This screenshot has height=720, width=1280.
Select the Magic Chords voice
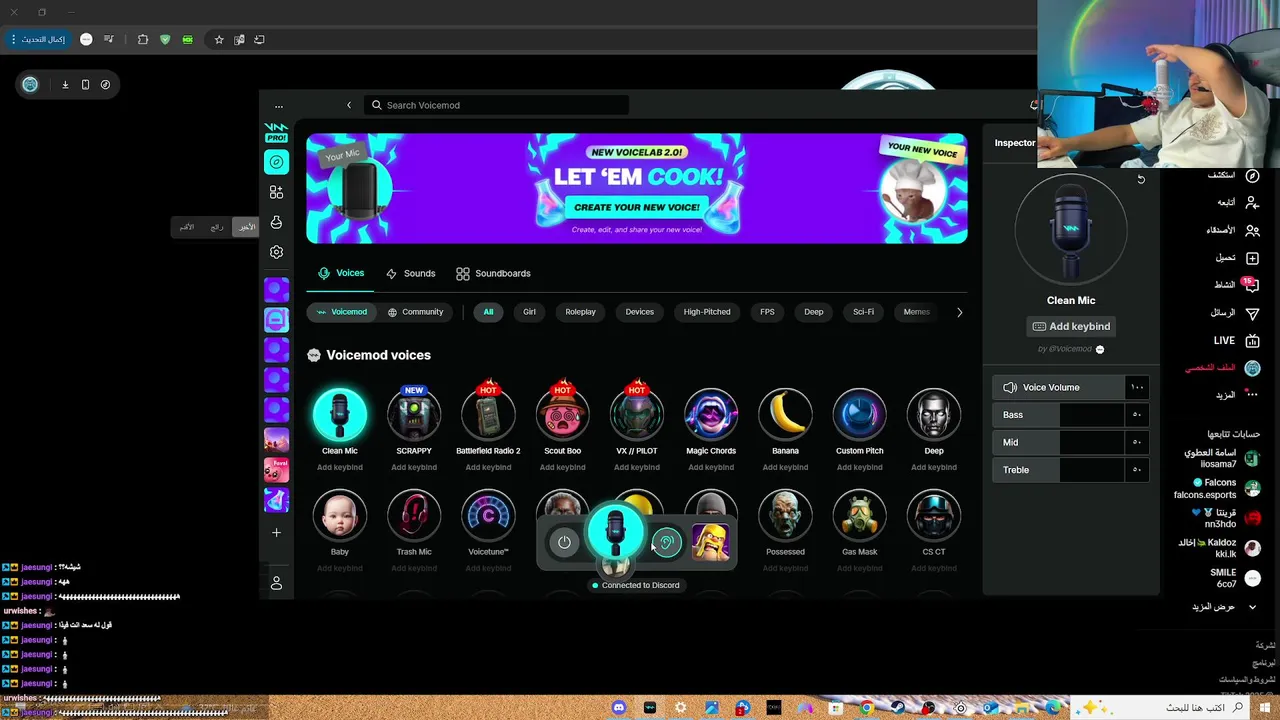(711, 415)
